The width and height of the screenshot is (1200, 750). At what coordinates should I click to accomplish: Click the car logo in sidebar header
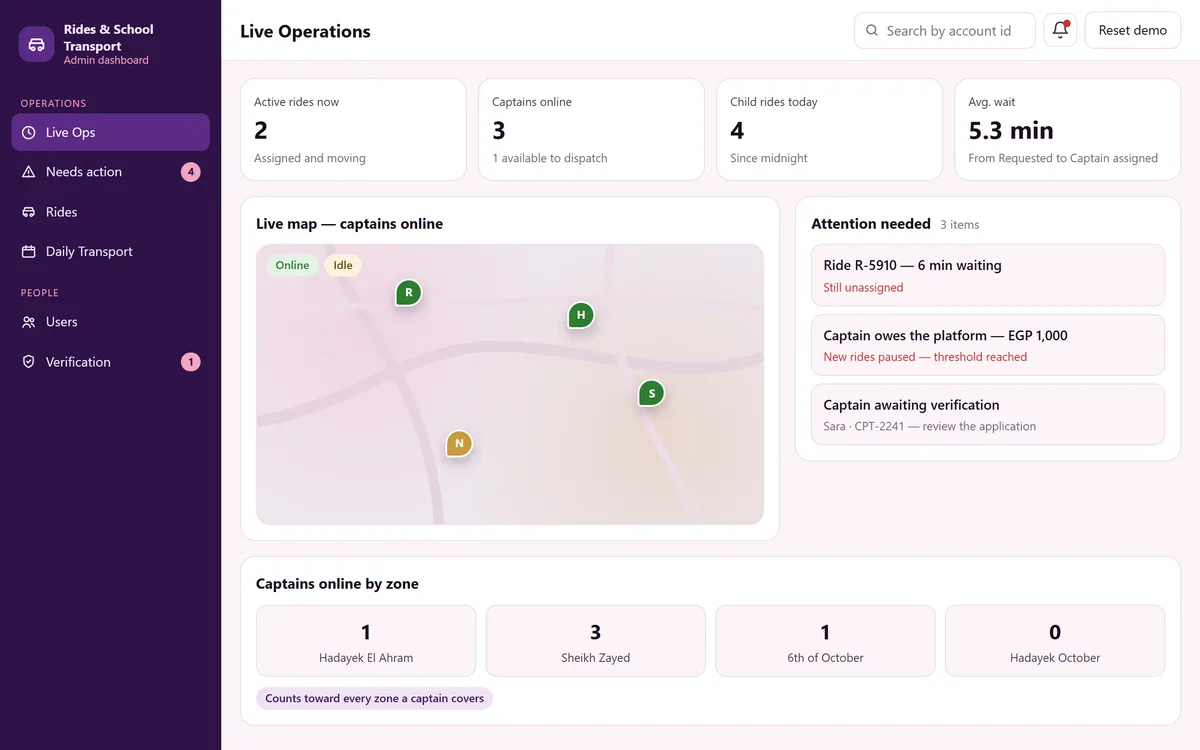(x=36, y=44)
